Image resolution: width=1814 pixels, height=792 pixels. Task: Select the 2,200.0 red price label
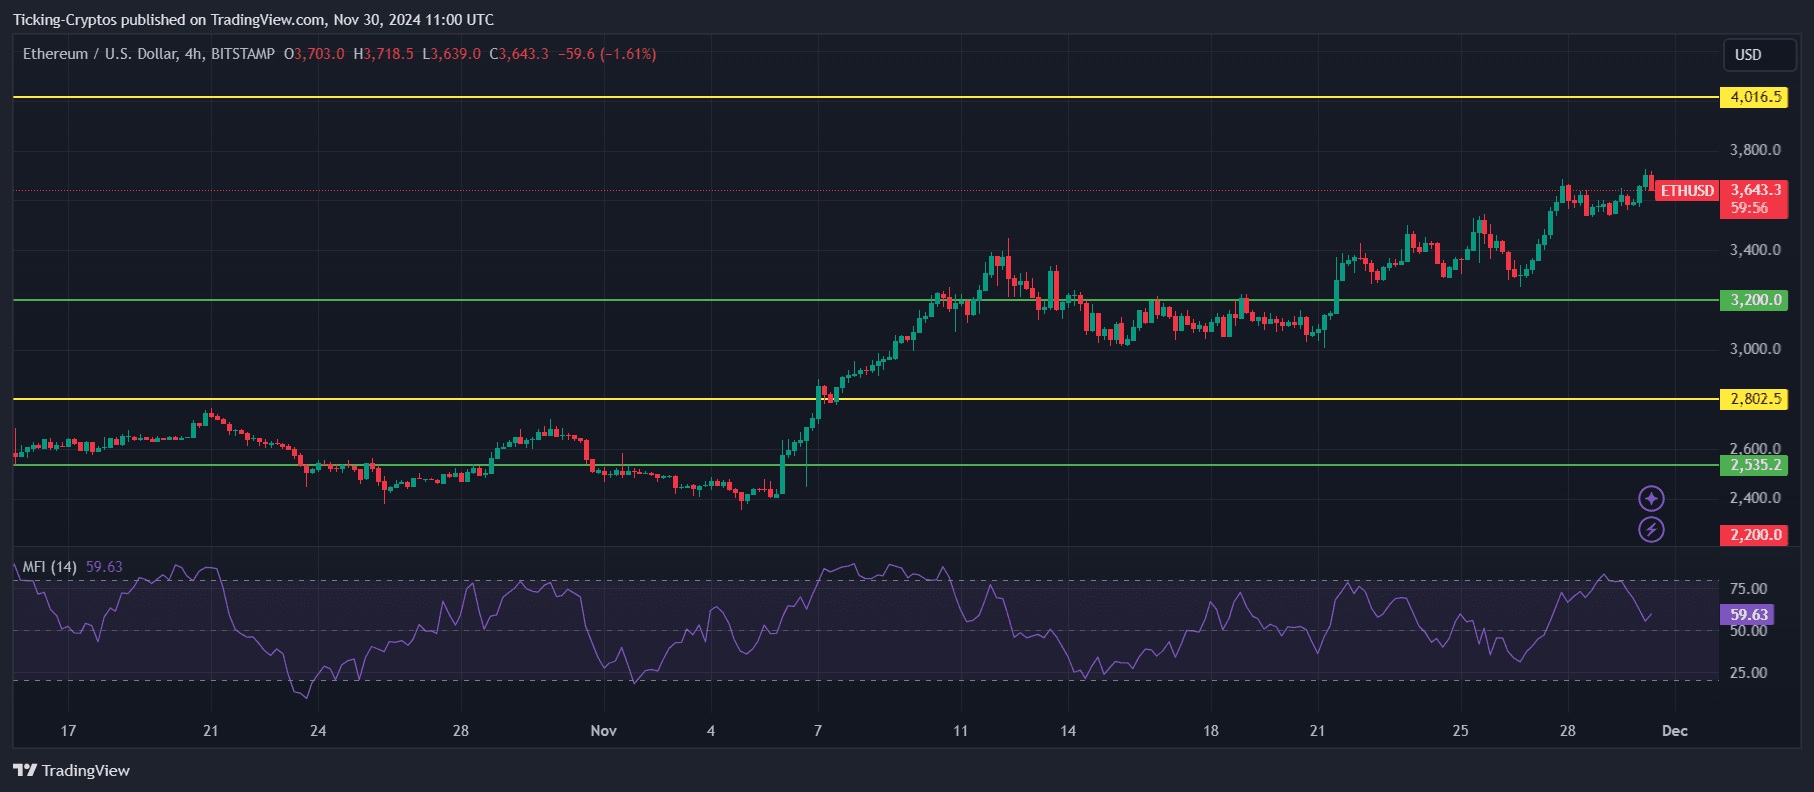click(1755, 535)
